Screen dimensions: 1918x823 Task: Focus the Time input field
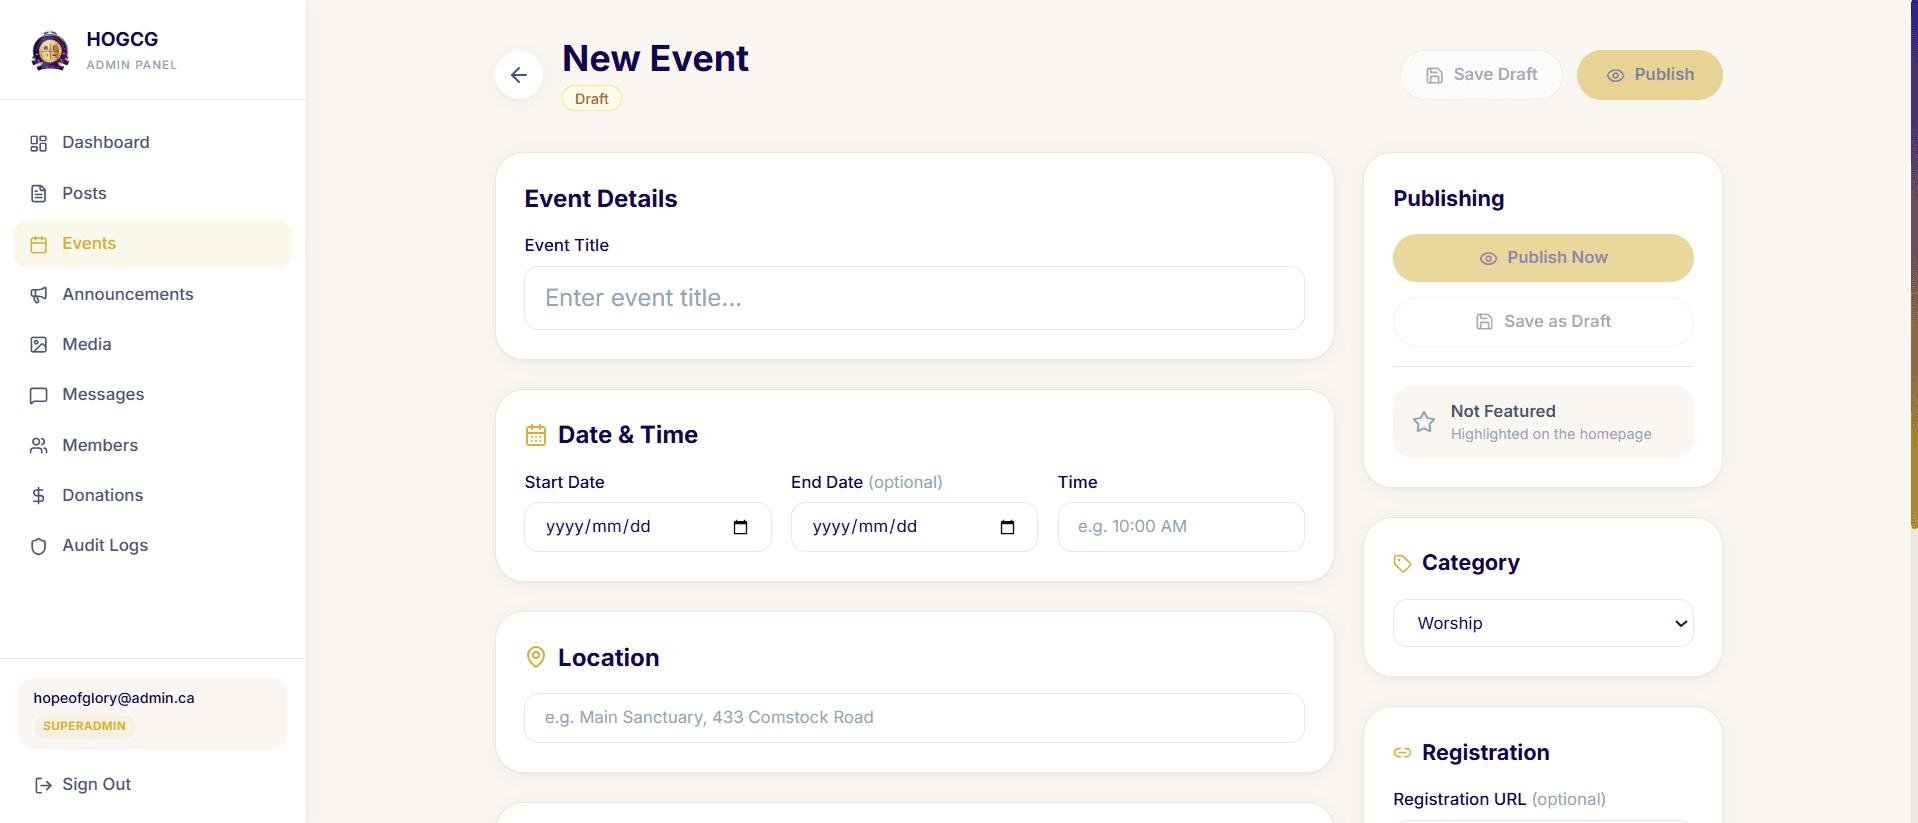point(1181,527)
